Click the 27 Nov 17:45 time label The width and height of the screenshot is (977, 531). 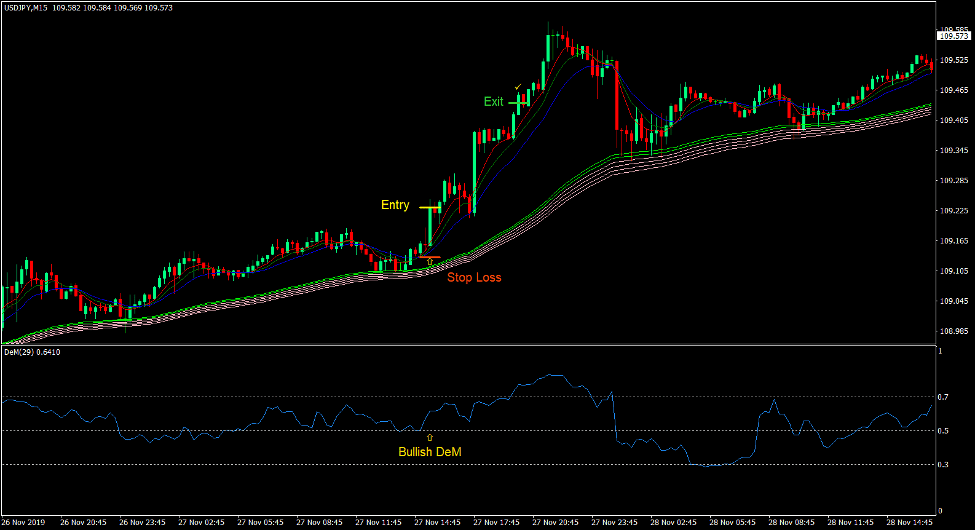coord(496,522)
